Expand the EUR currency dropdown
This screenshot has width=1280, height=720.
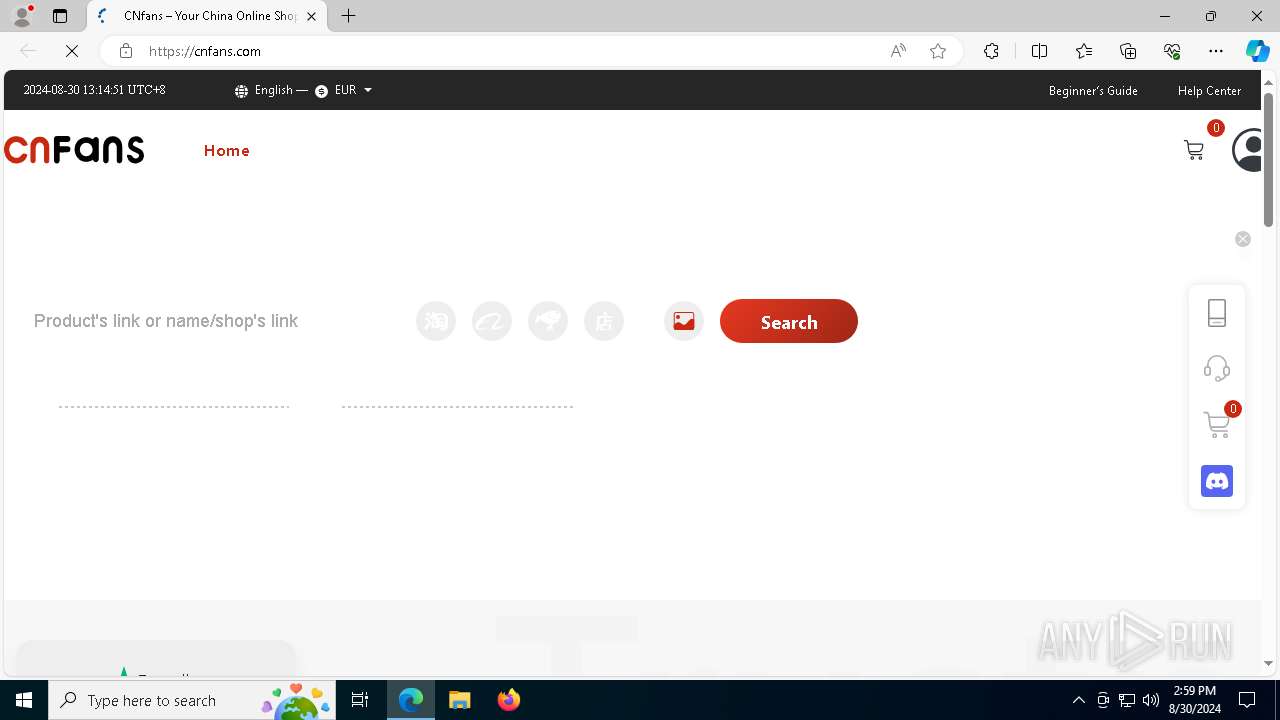click(x=344, y=90)
